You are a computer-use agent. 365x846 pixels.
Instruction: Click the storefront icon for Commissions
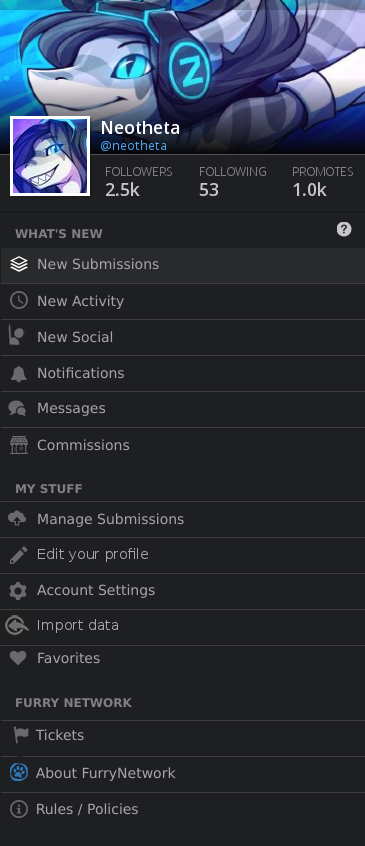(19, 445)
